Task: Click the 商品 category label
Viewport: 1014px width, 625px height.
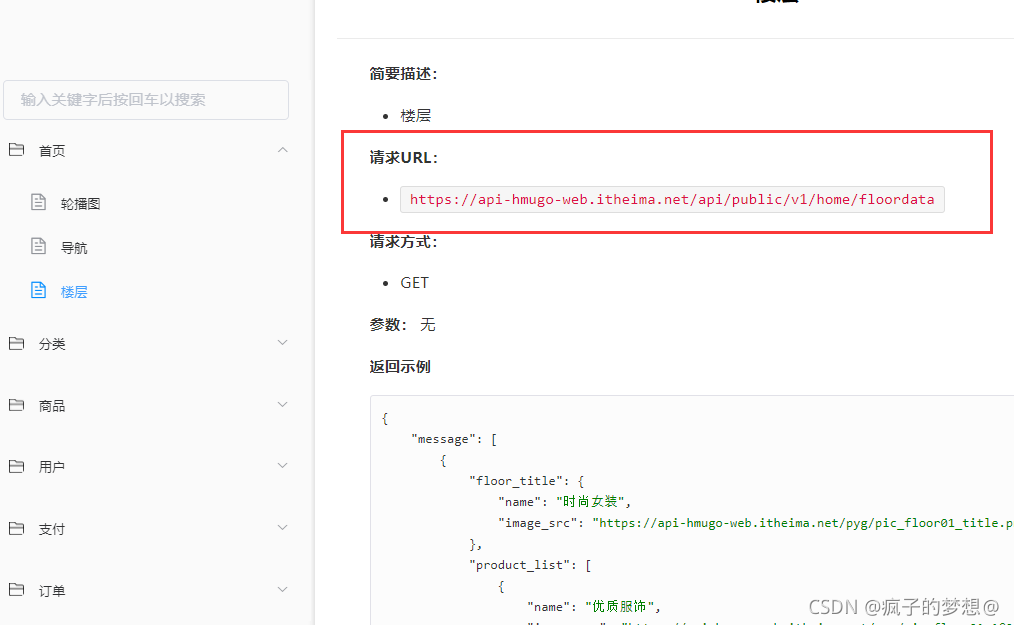Action: pyautogui.click(x=52, y=406)
